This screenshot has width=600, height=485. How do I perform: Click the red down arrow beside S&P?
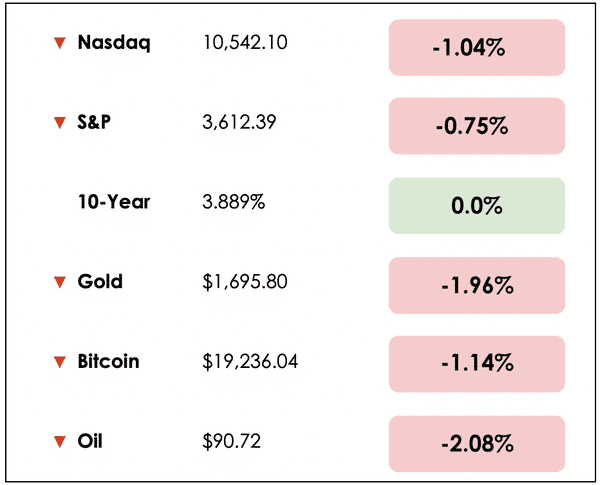tap(60, 122)
